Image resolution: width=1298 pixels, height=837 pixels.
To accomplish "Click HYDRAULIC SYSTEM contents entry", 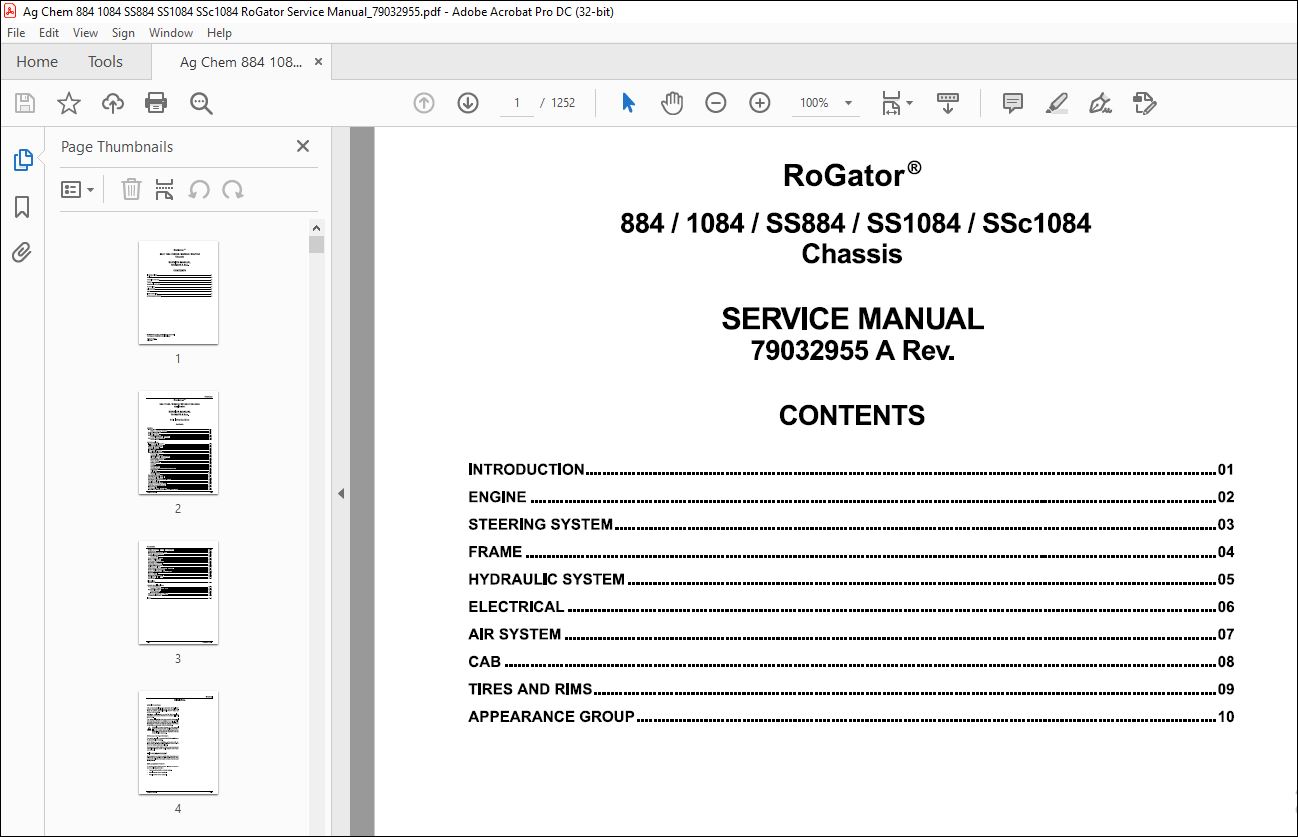I will 851,579.
